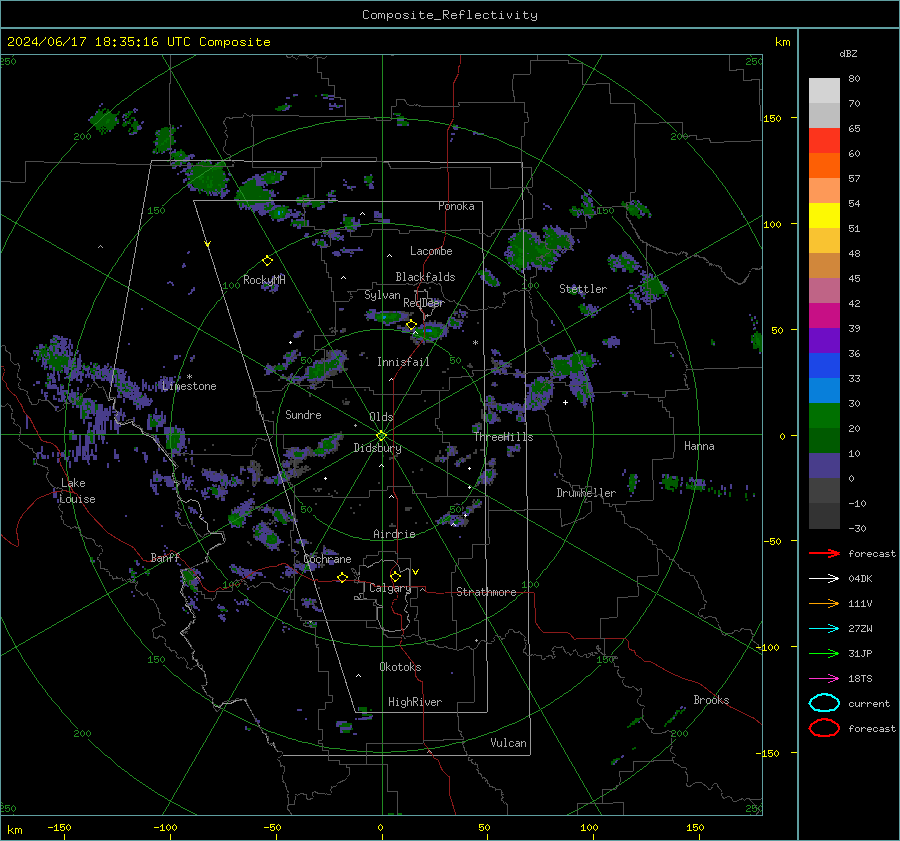
Task: Click the Stettler city label
Action: tap(583, 289)
